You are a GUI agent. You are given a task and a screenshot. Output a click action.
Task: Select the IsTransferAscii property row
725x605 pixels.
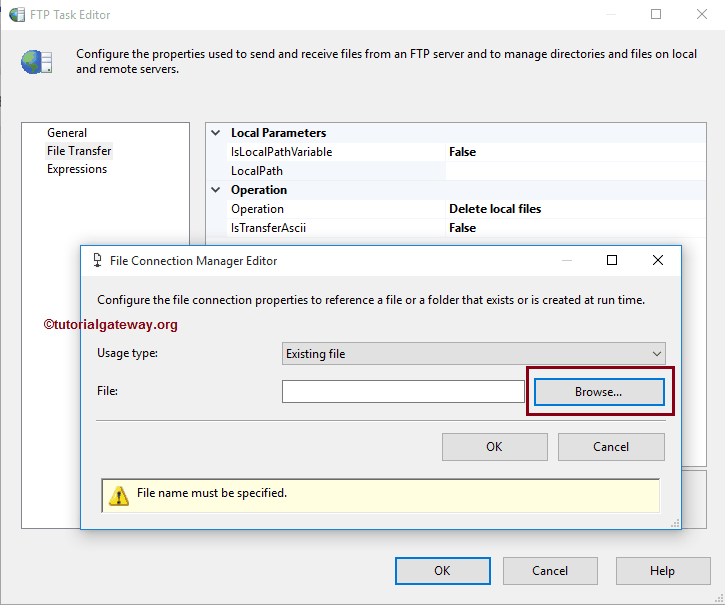coord(466,228)
